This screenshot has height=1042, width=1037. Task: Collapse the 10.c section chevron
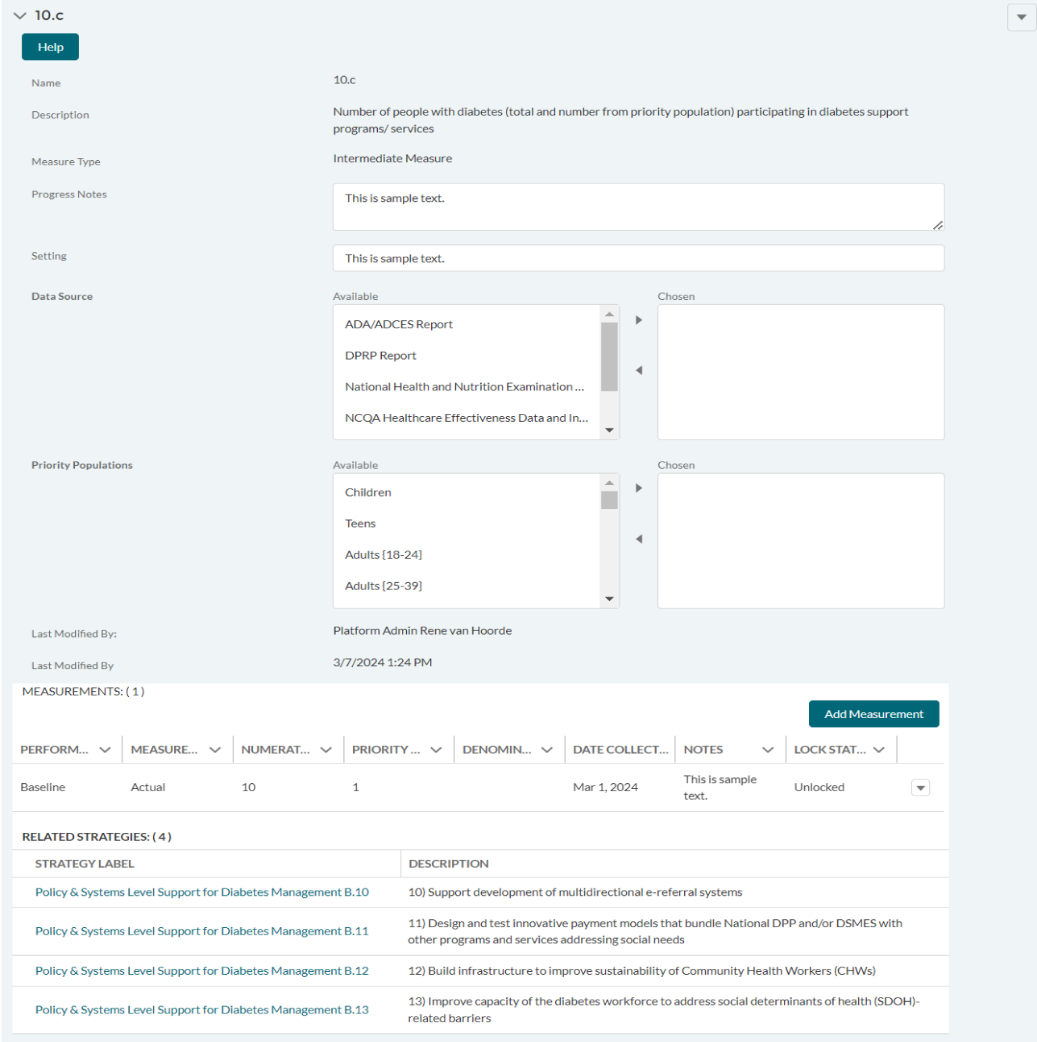click(x=20, y=15)
